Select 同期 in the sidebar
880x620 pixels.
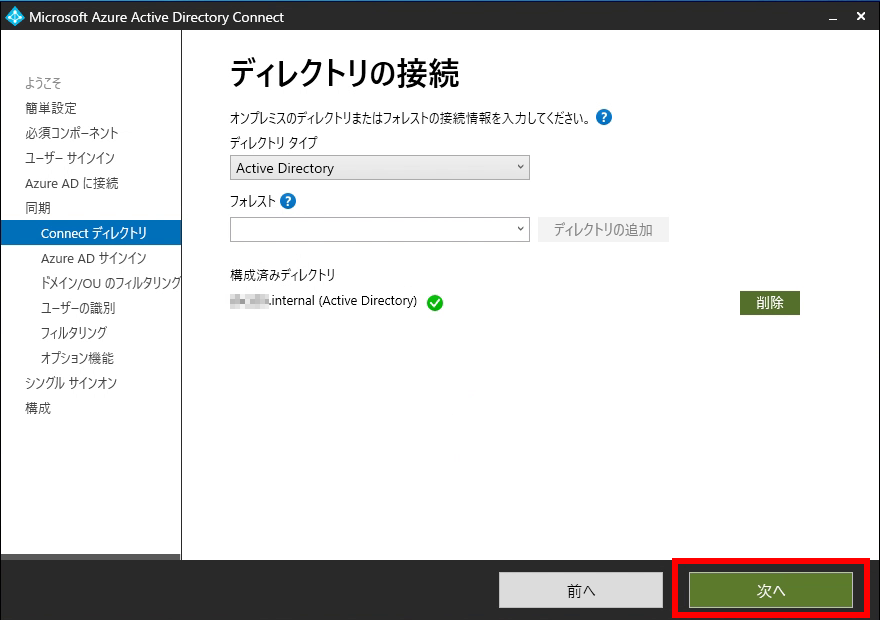click(38, 208)
